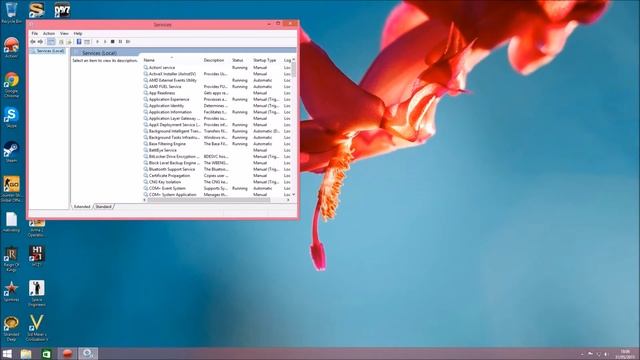Open the Action! desktop shortcut
The height and width of the screenshot is (360, 640).
[x=11, y=47]
